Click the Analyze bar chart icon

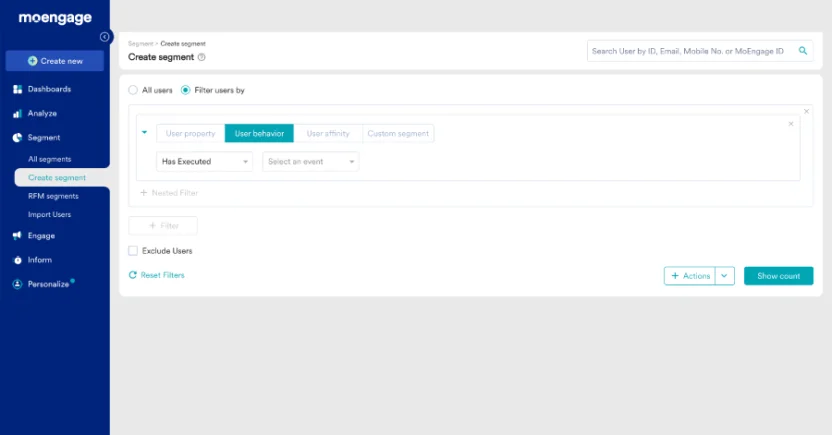pos(18,114)
